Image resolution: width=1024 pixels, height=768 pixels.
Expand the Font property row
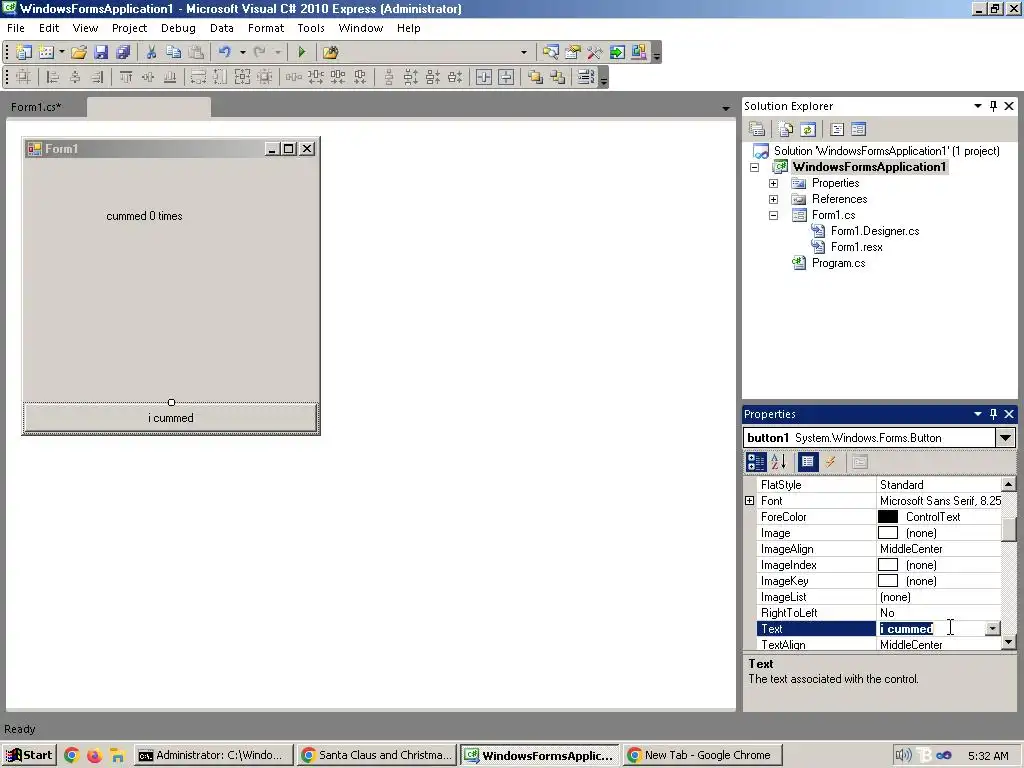[750, 501]
